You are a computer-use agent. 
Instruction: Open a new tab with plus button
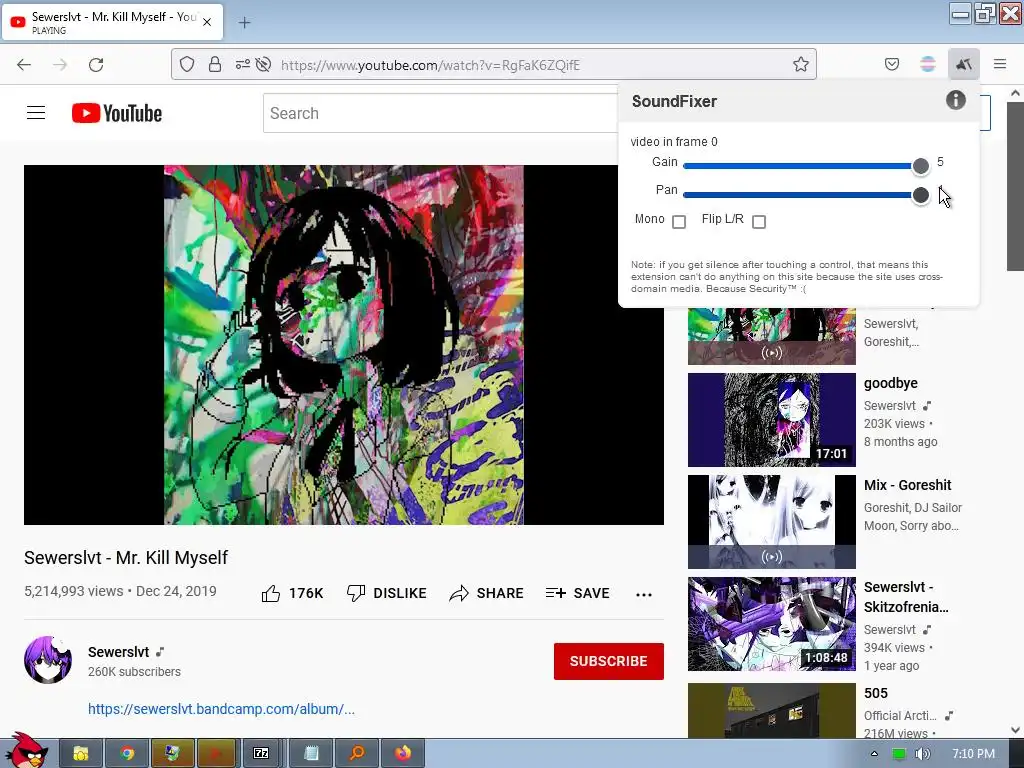point(244,23)
